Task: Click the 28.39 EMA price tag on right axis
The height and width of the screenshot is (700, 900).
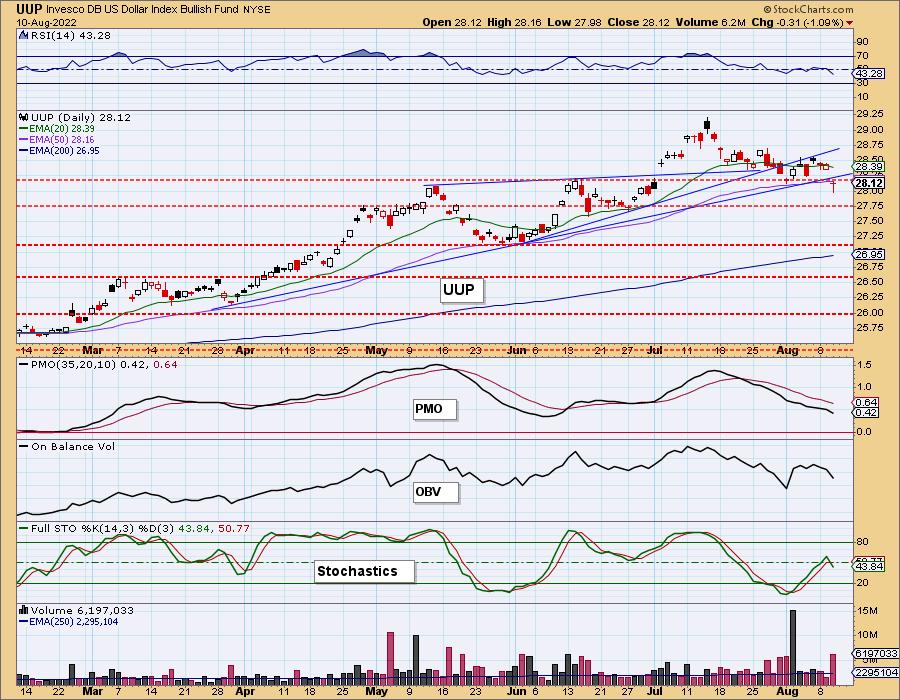Action: pyautogui.click(x=868, y=167)
